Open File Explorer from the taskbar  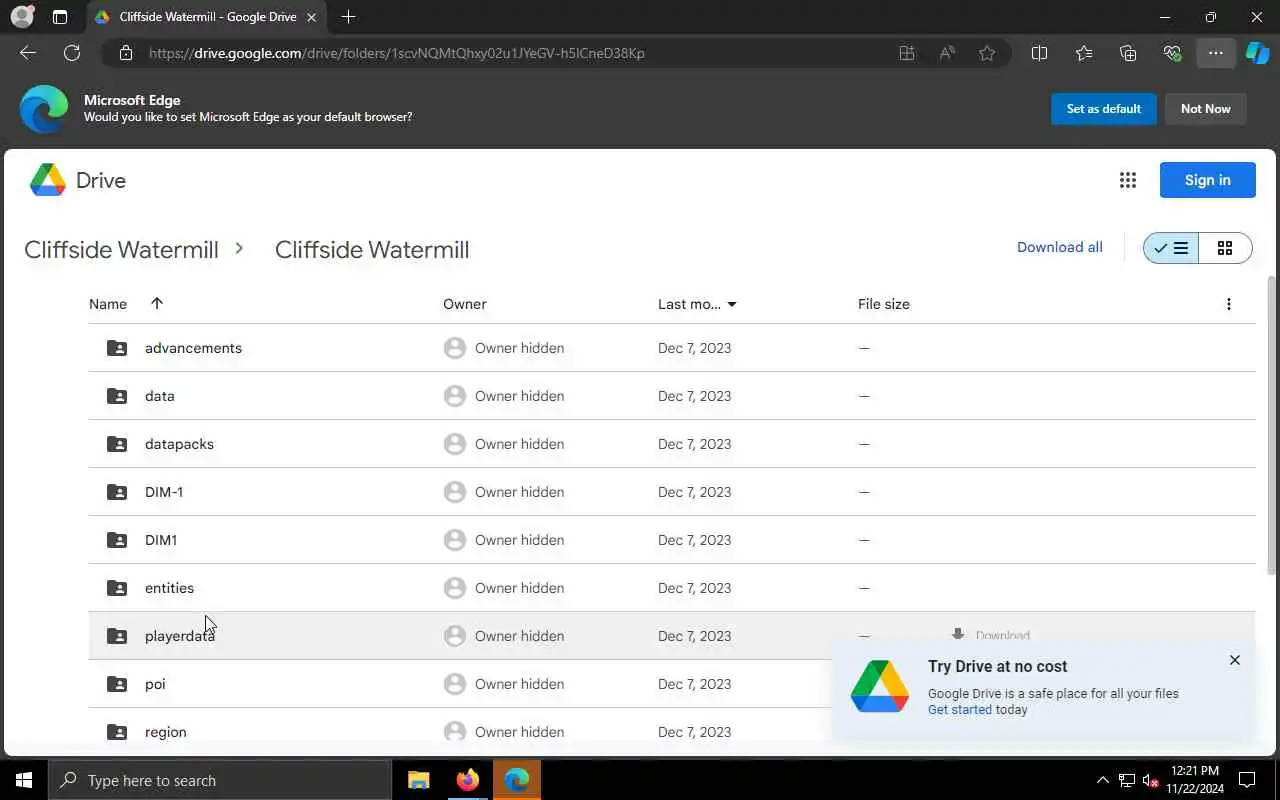(419, 780)
